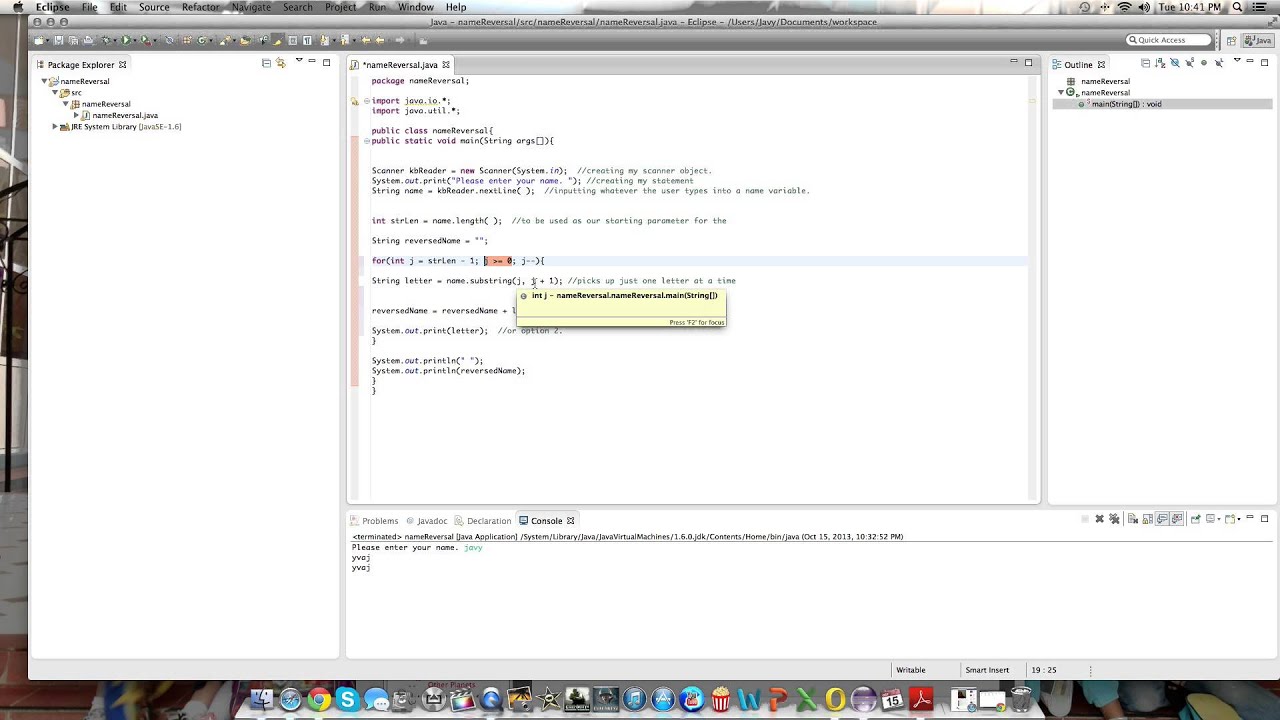Open Adobe Acrobat from the Dock
Screen dimensions: 1280x720
pyautogui.click(x=921, y=699)
